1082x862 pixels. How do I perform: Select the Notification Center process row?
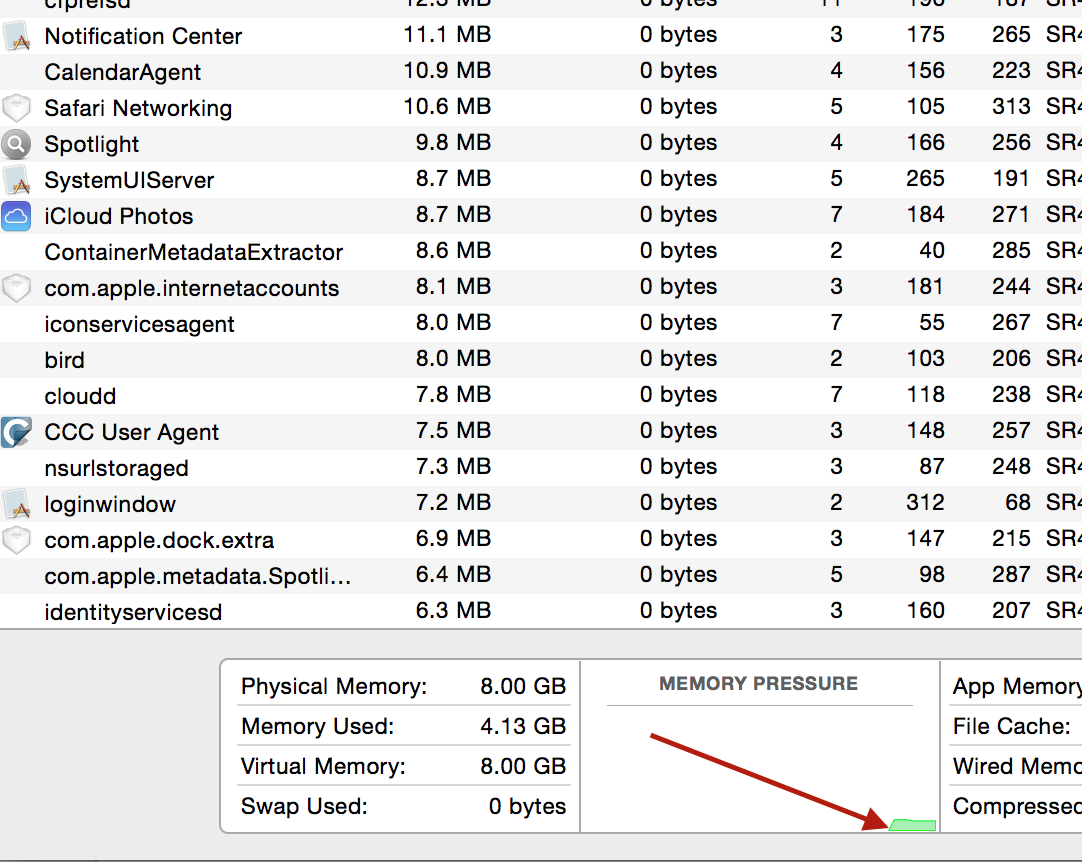[541, 36]
